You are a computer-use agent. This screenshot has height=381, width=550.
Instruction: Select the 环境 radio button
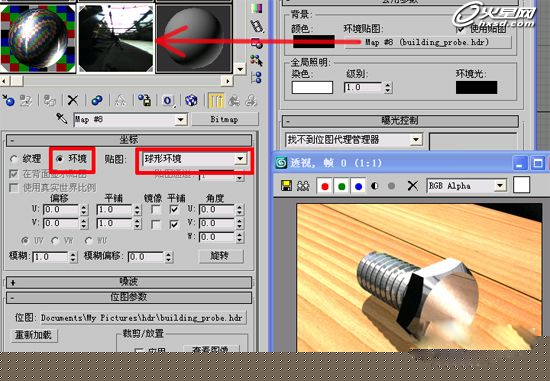(x=60, y=159)
